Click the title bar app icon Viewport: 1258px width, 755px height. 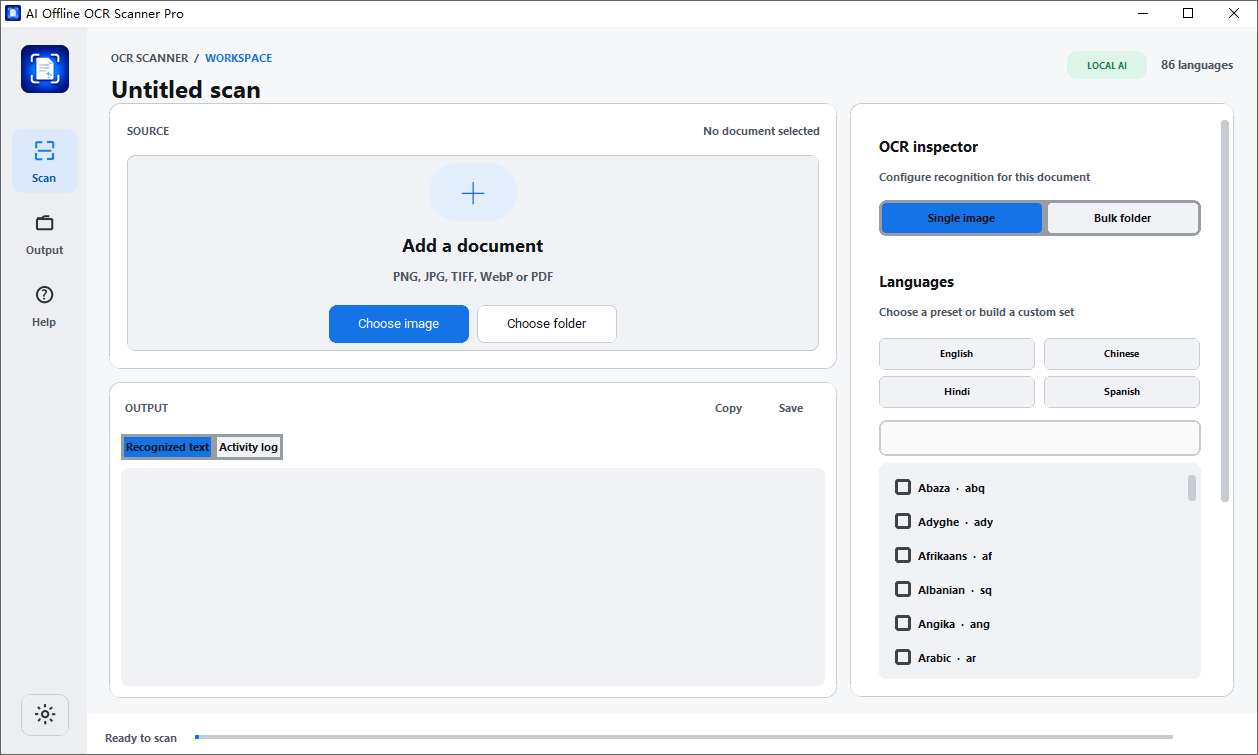coord(14,14)
